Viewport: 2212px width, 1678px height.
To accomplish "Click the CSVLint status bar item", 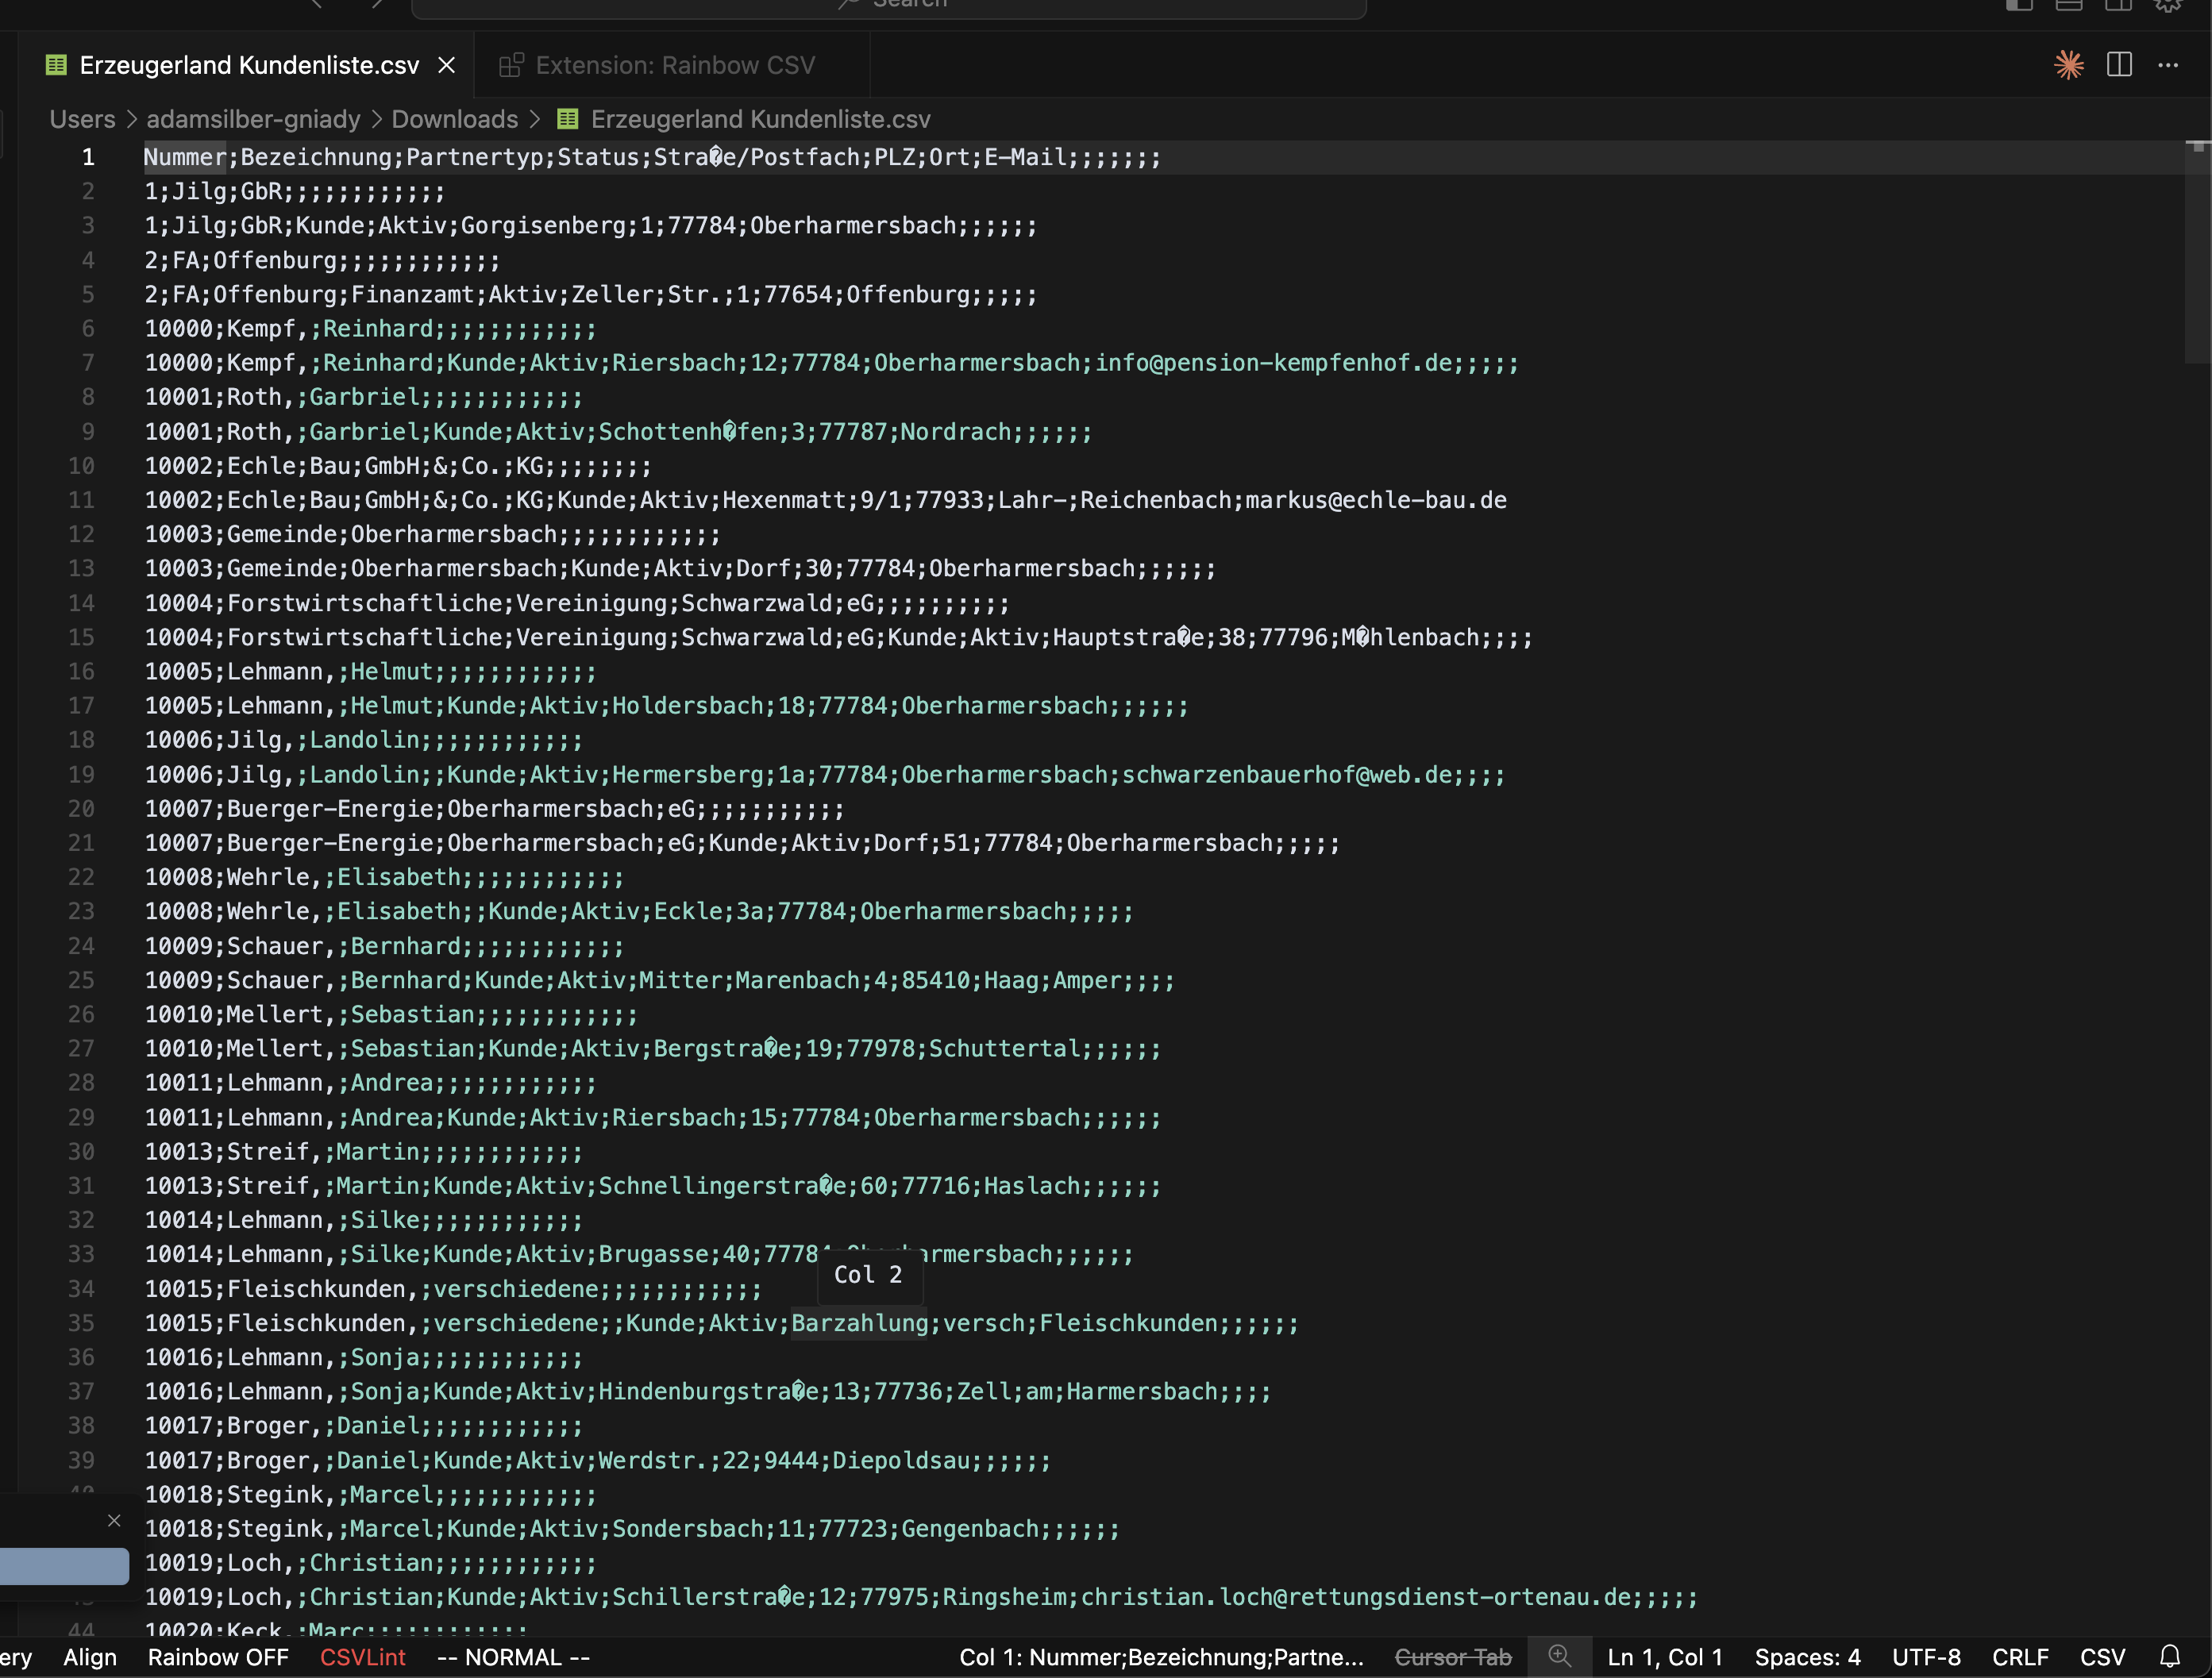I will tap(363, 1657).
